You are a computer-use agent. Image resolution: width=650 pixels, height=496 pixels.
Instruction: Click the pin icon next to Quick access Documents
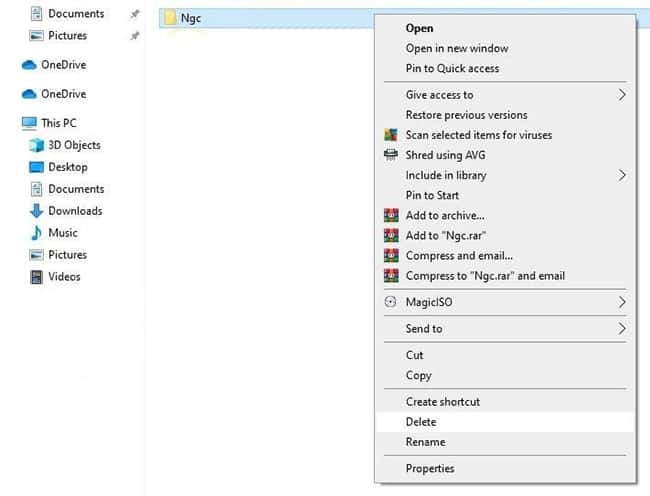[x=135, y=14]
